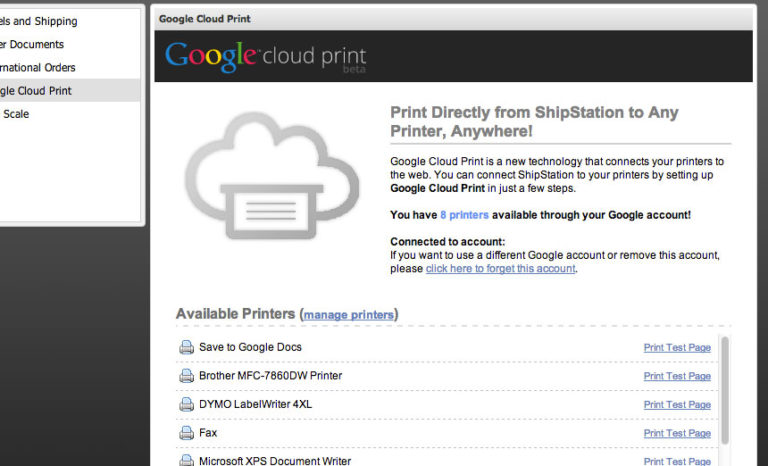Print test page for Save to Google Docs

(x=677, y=347)
